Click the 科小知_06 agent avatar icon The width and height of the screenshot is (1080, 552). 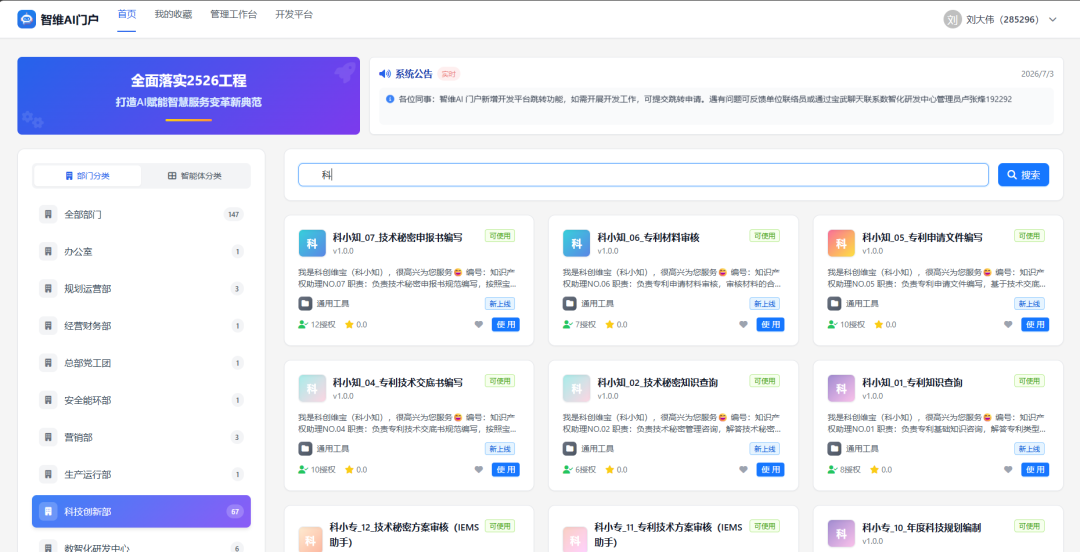[x=577, y=243]
